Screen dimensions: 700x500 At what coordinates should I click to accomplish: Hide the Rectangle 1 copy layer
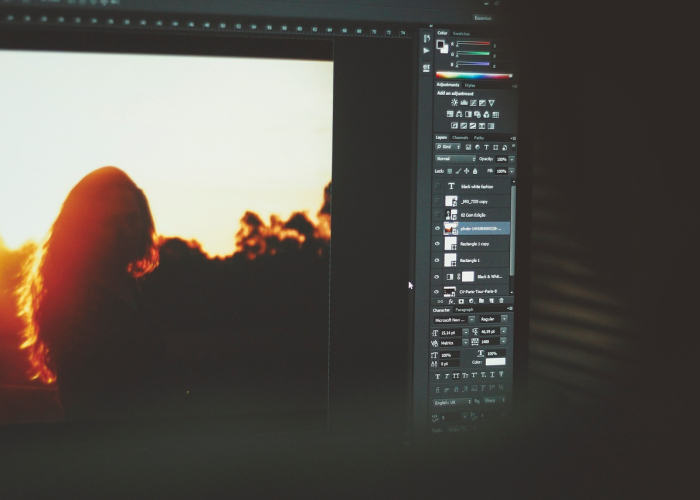[437, 243]
